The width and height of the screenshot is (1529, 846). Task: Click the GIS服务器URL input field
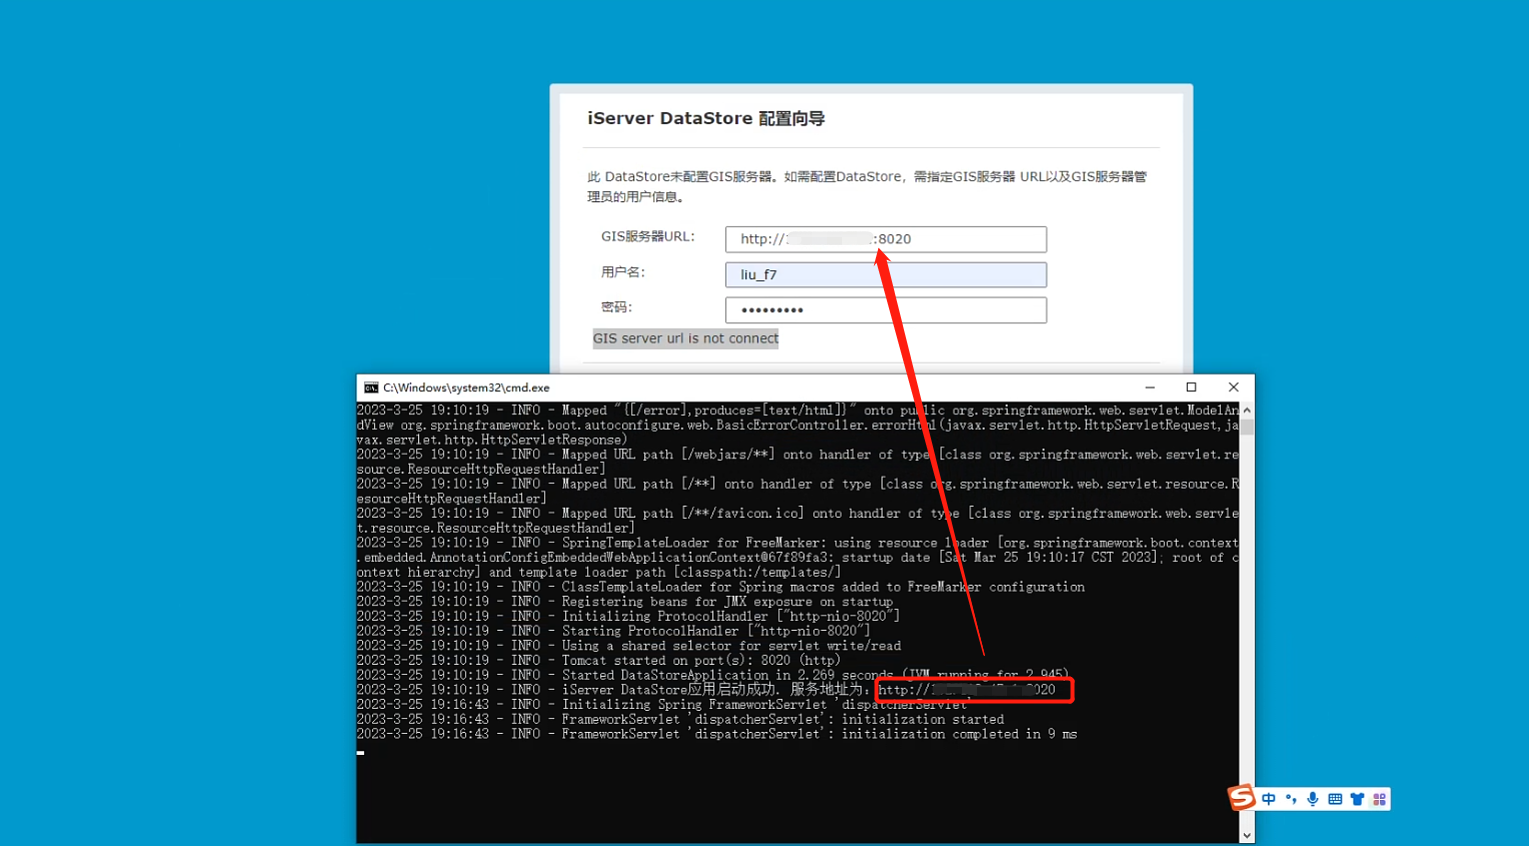[885, 239]
